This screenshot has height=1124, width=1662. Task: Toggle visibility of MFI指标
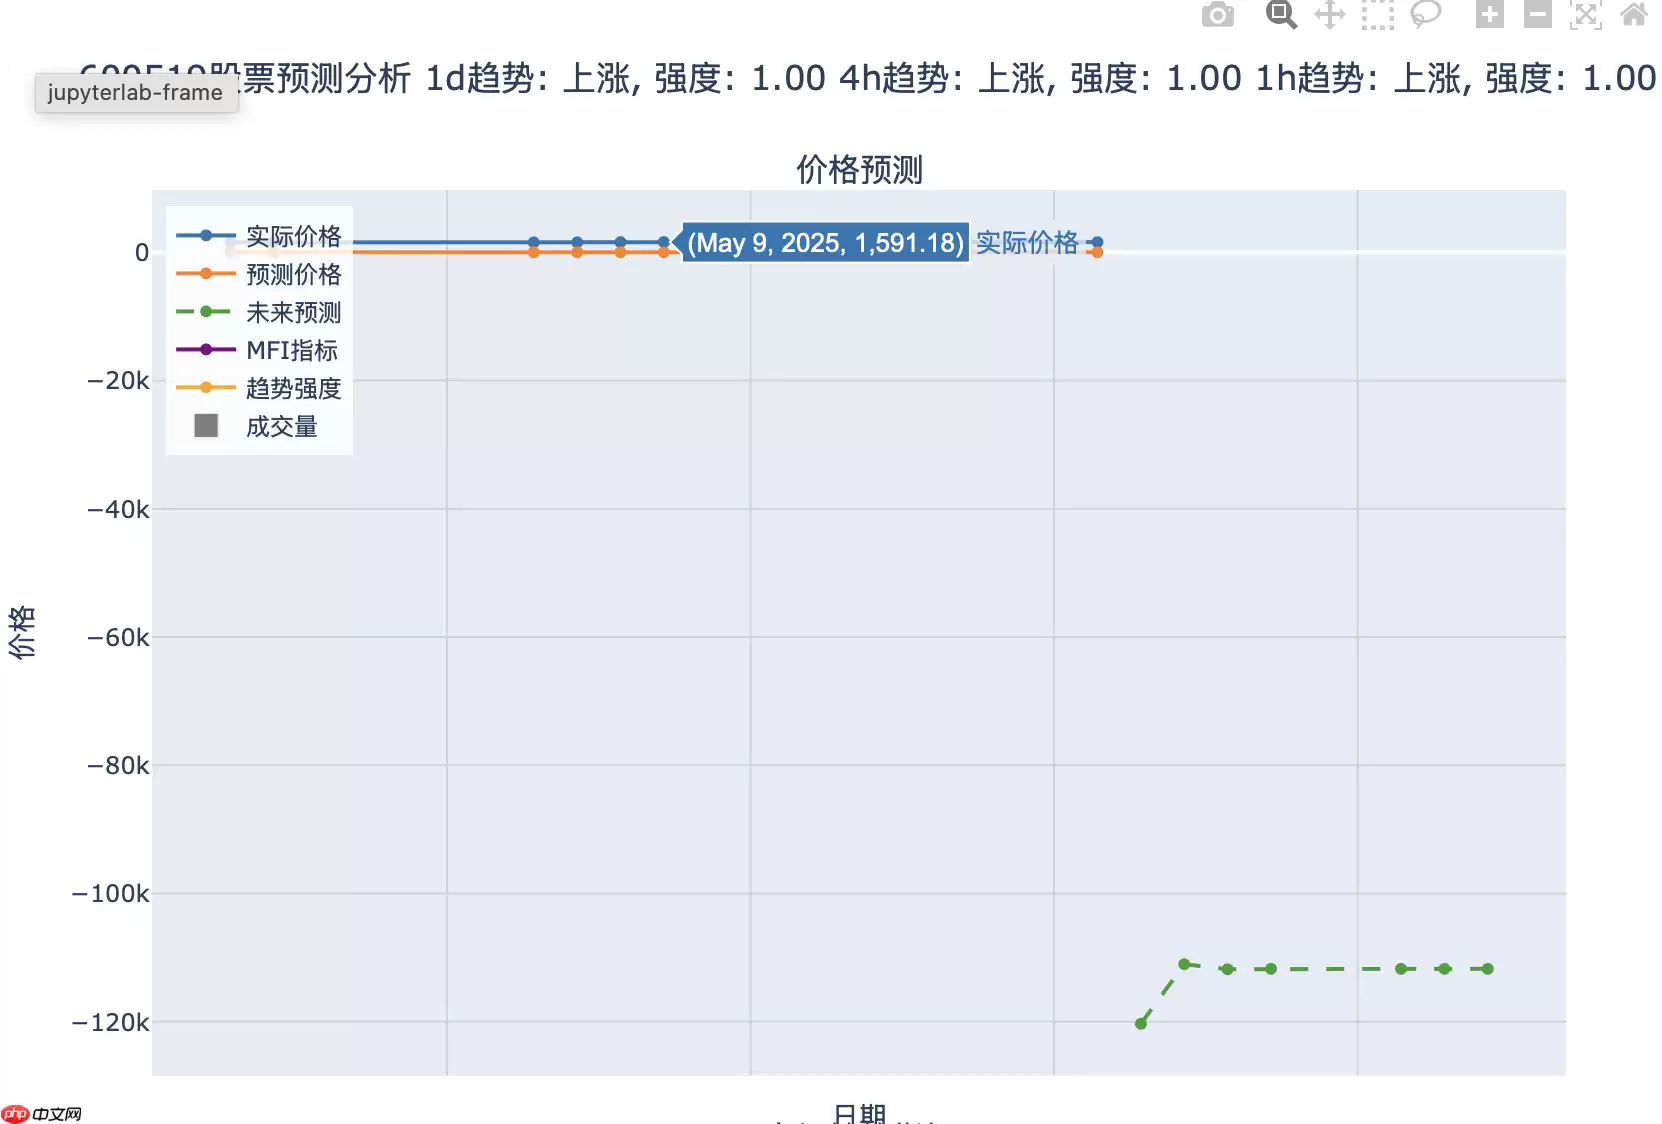coord(292,350)
